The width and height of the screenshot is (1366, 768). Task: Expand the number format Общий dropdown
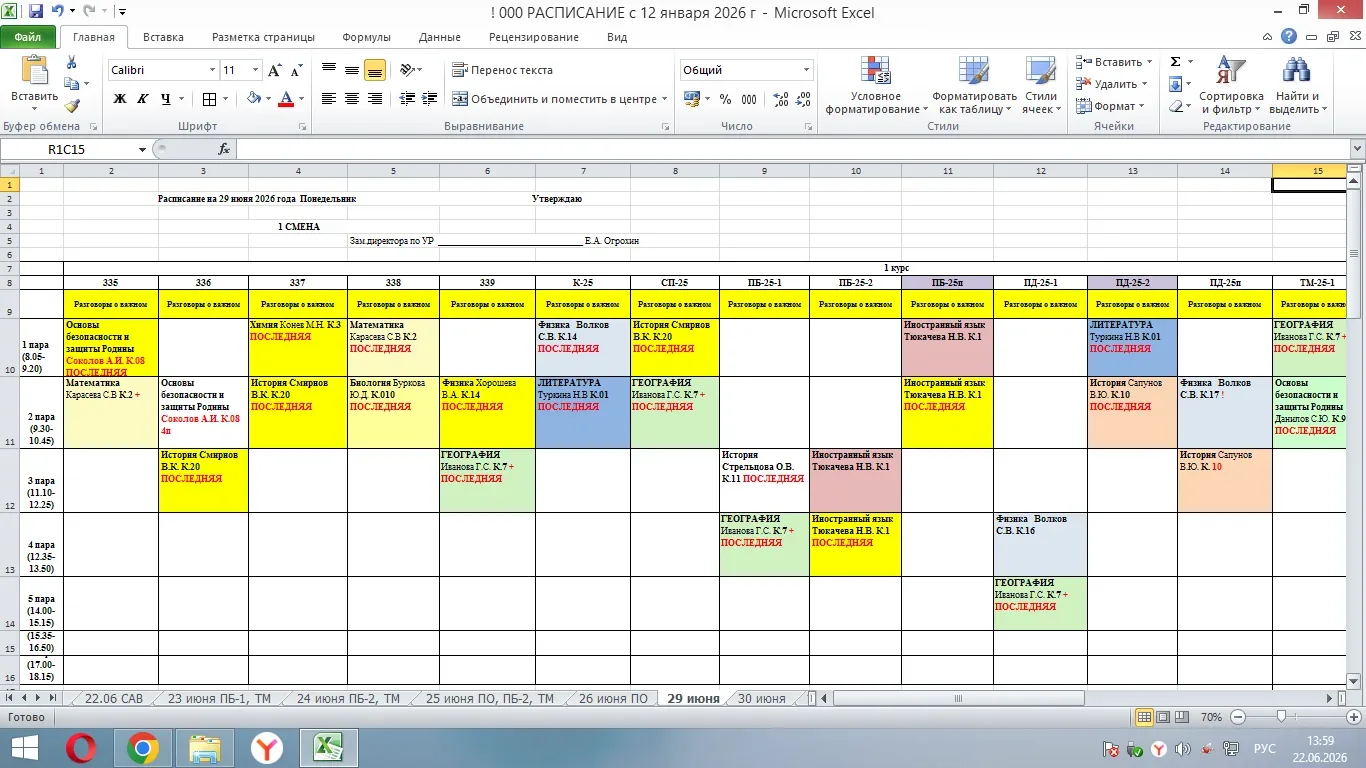[807, 70]
